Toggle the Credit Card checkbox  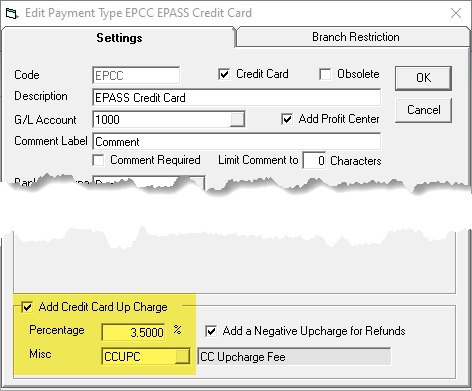pos(224,74)
